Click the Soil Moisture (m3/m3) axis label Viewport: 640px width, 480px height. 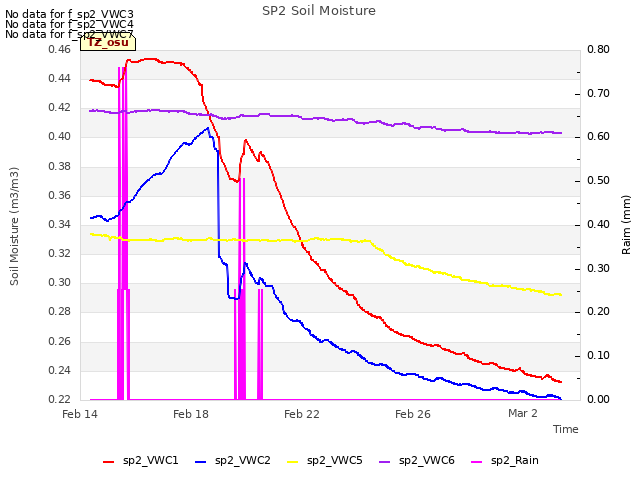pos(14,226)
